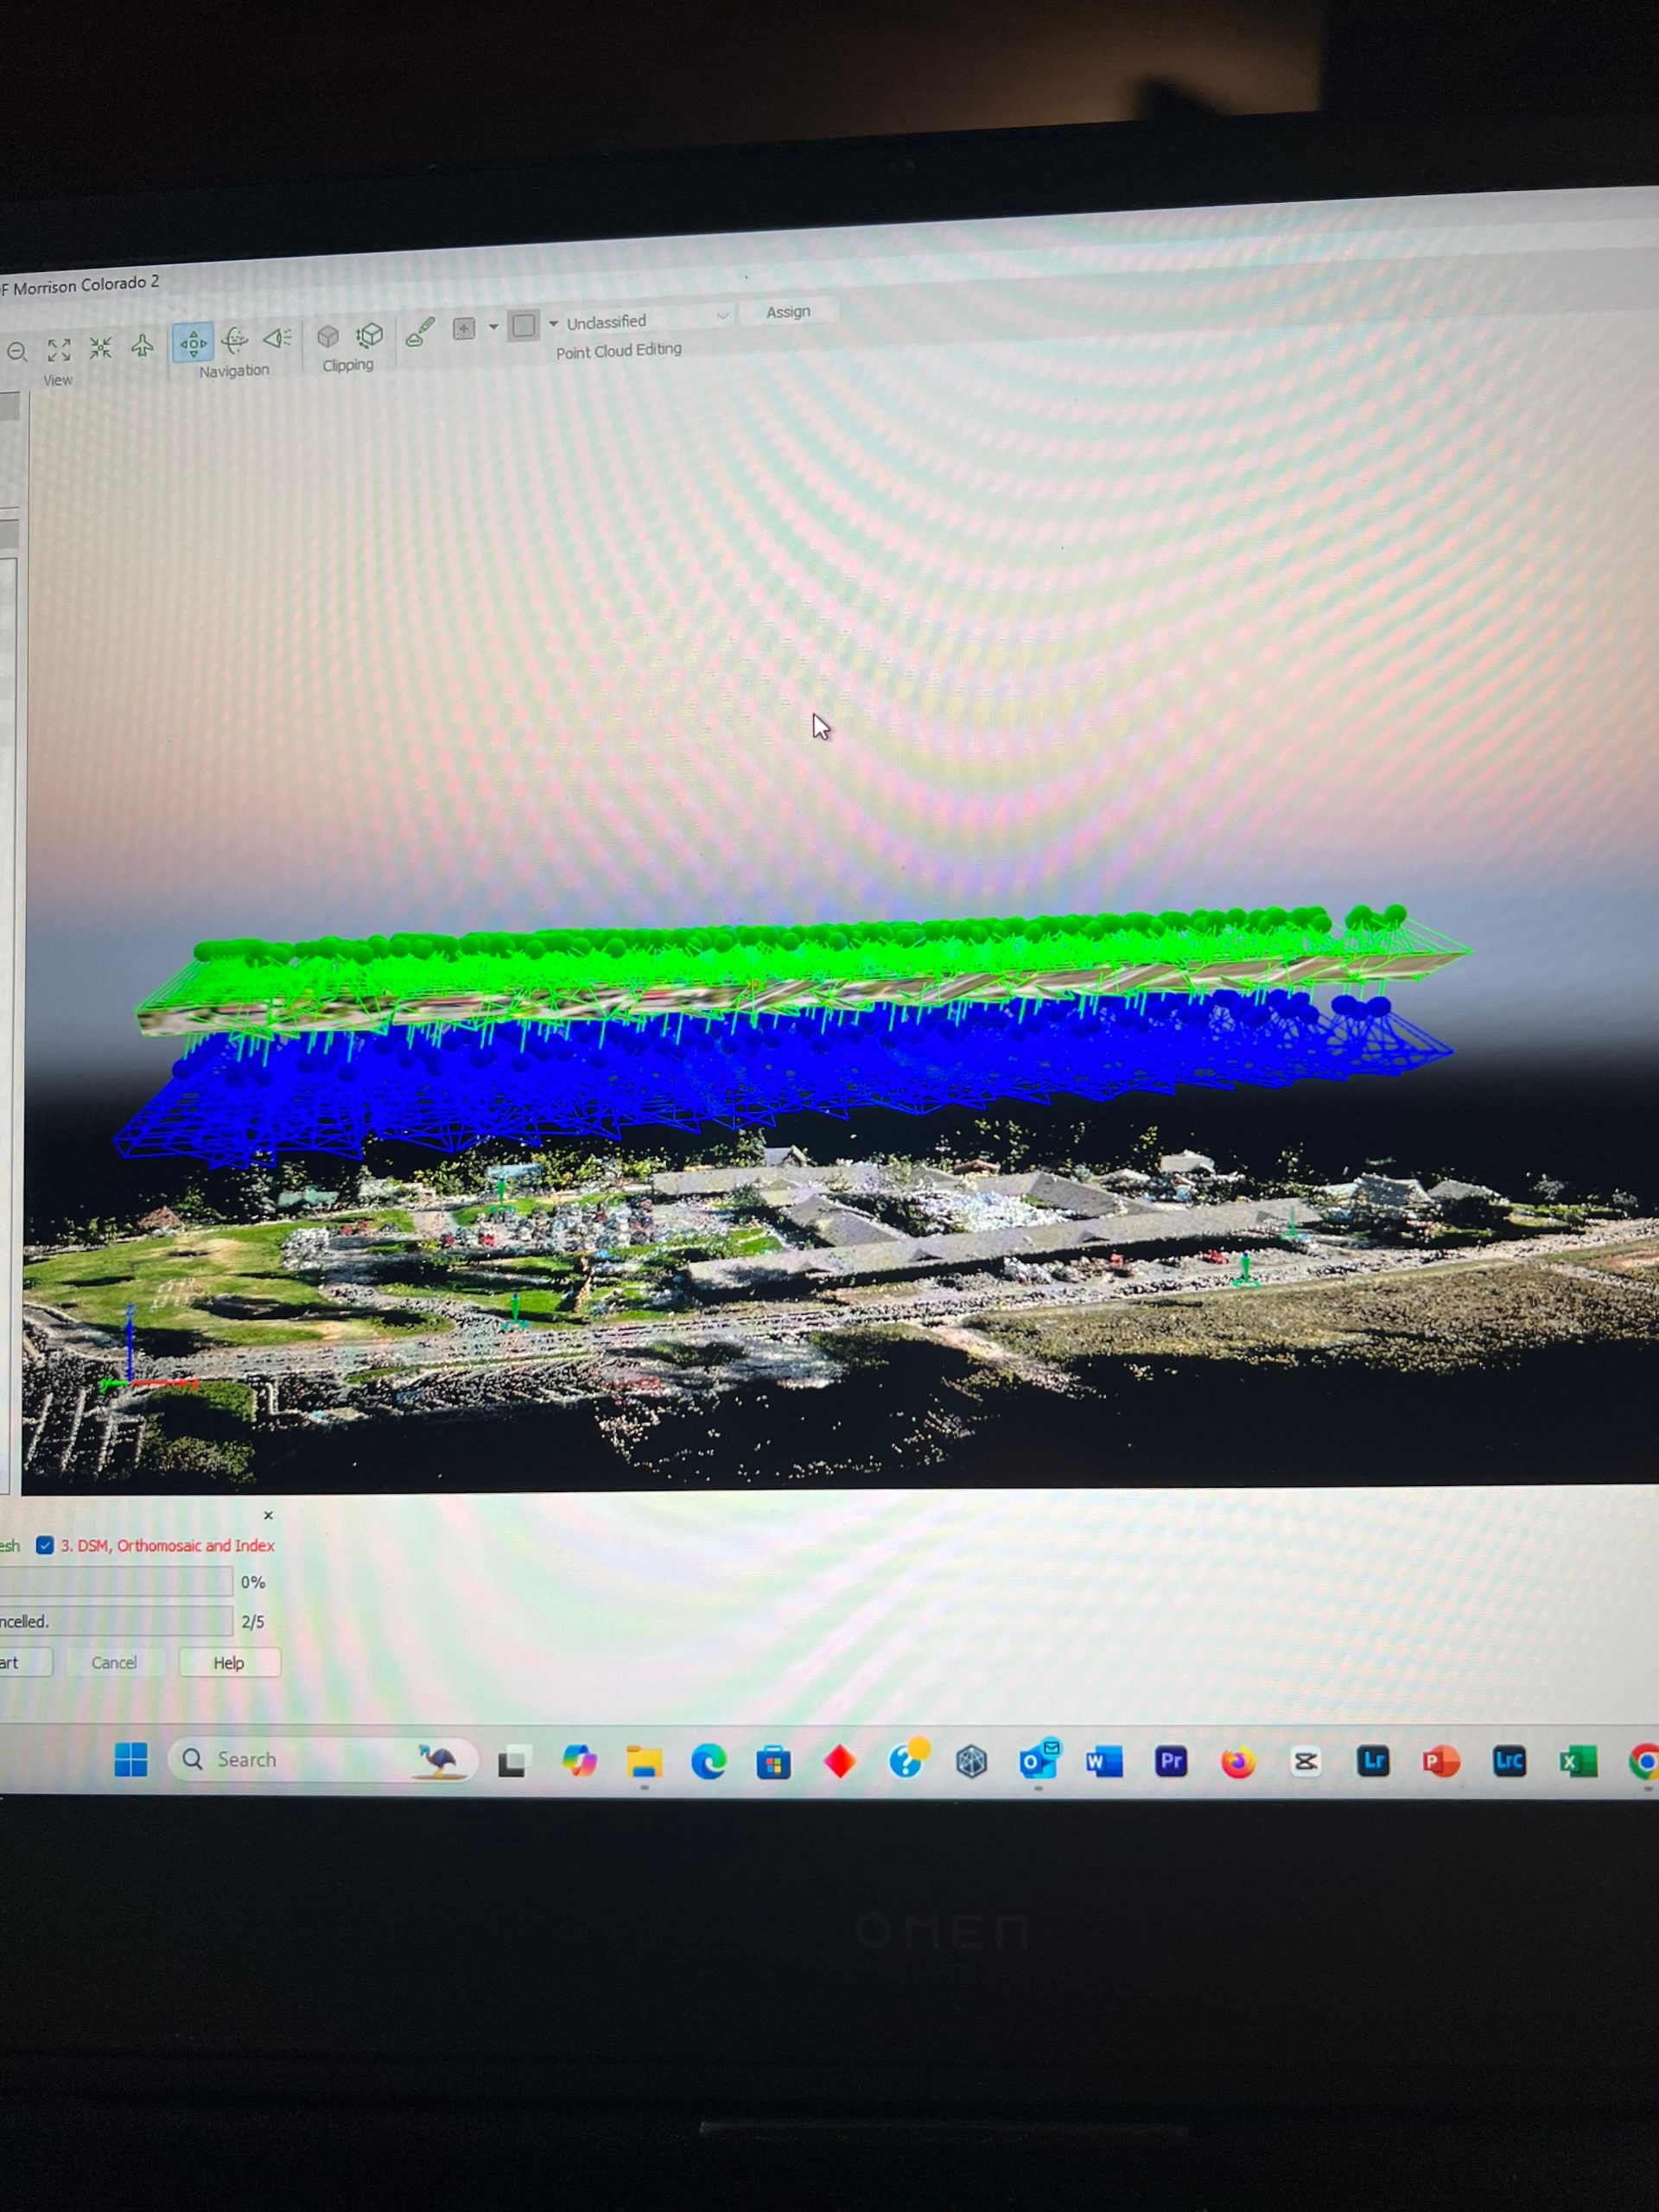The height and width of the screenshot is (2212, 1659).
Task: Select the Trackball navigation mode icon
Action: pyautogui.click(x=235, y=340)
